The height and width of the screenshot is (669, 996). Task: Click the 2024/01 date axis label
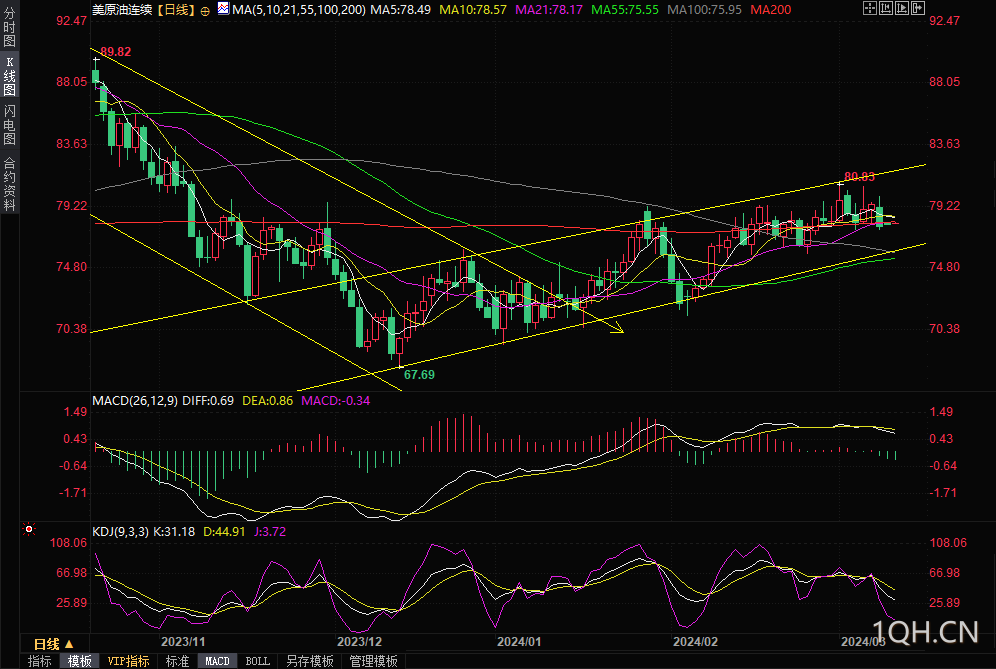519,642
